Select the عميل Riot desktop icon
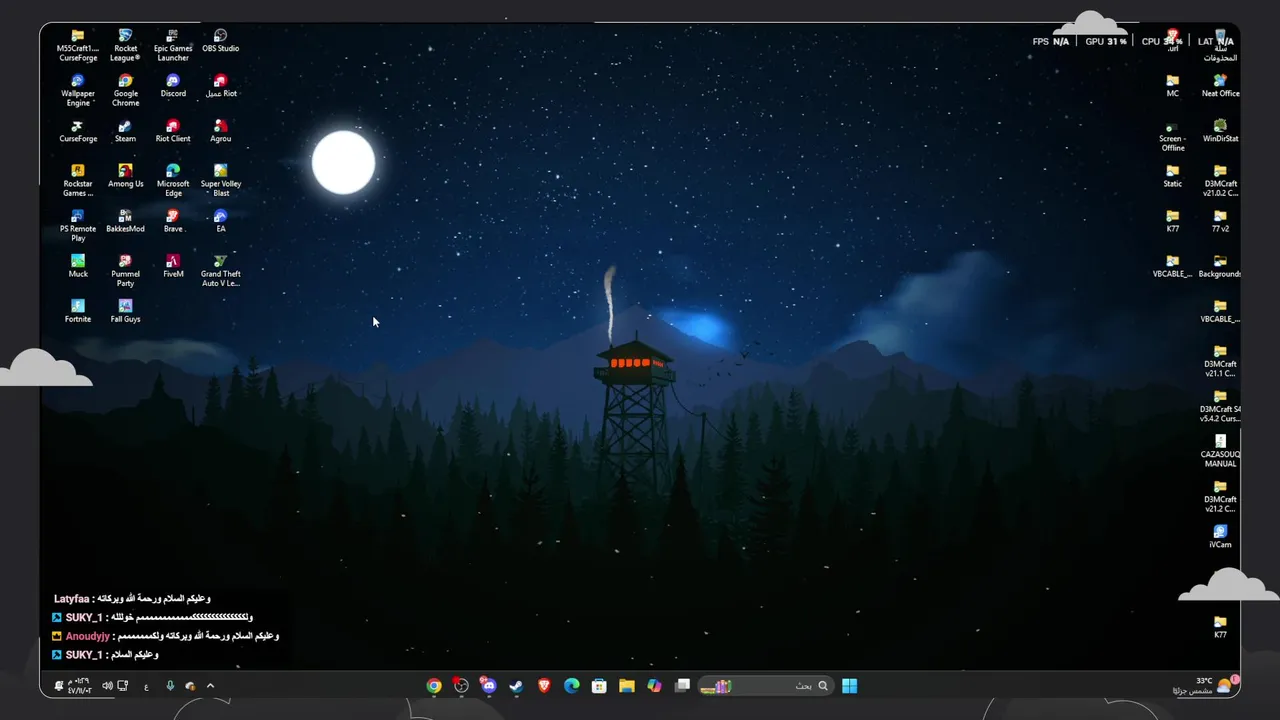 (x=221, y=86)
